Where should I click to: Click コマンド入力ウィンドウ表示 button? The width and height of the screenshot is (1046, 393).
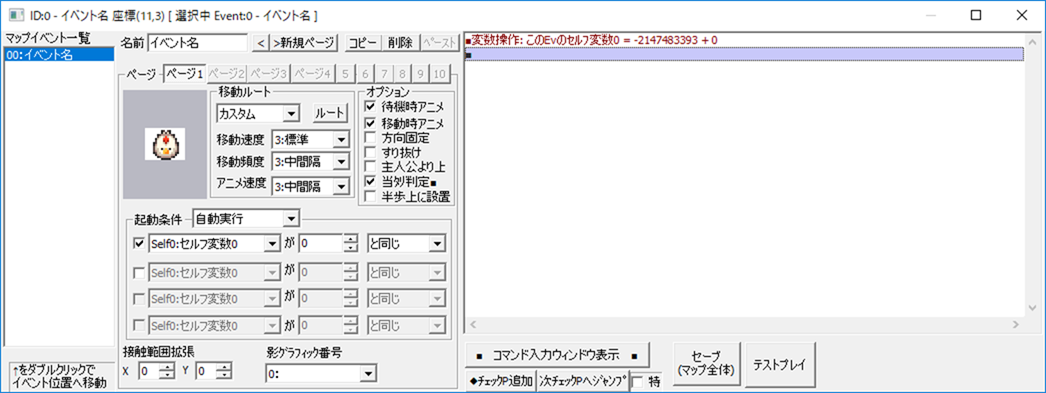[557, 354]
